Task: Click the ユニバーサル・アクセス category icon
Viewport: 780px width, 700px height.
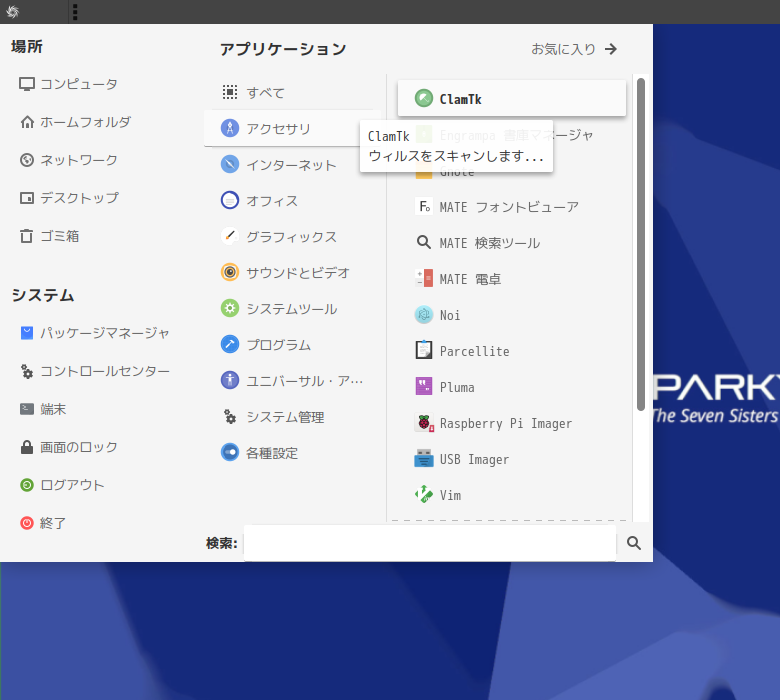Action: 230,380
